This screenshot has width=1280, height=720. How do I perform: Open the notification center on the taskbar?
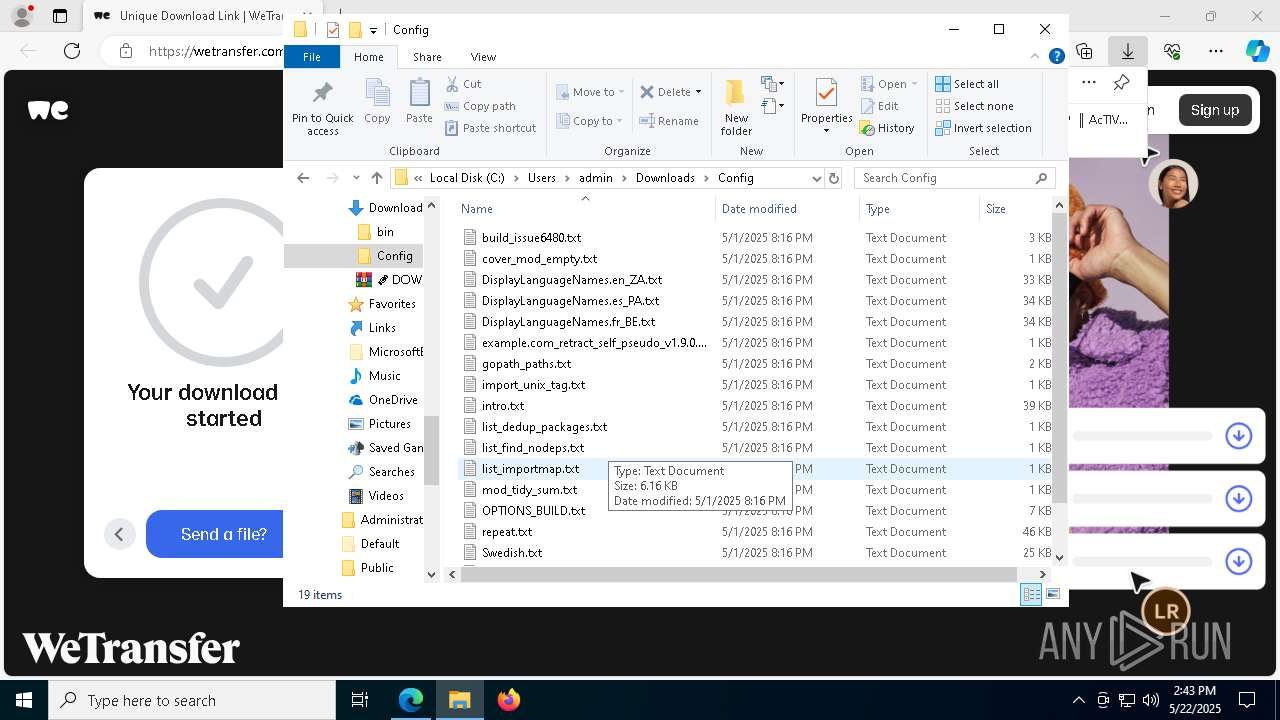click(x=1247, y=700)
